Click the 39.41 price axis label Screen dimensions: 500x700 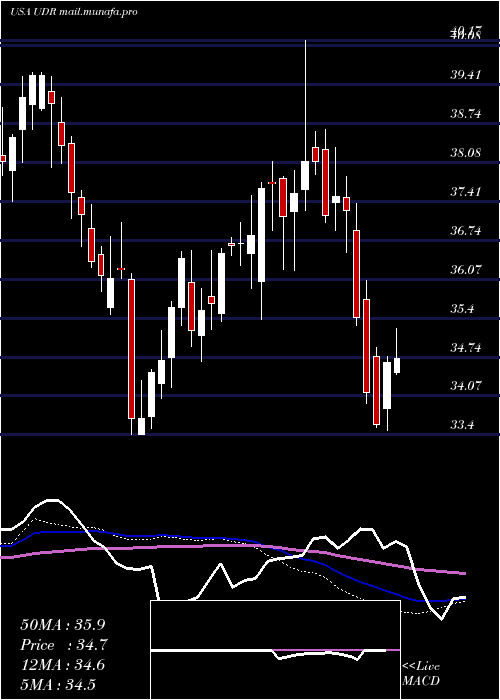[466, 75]
